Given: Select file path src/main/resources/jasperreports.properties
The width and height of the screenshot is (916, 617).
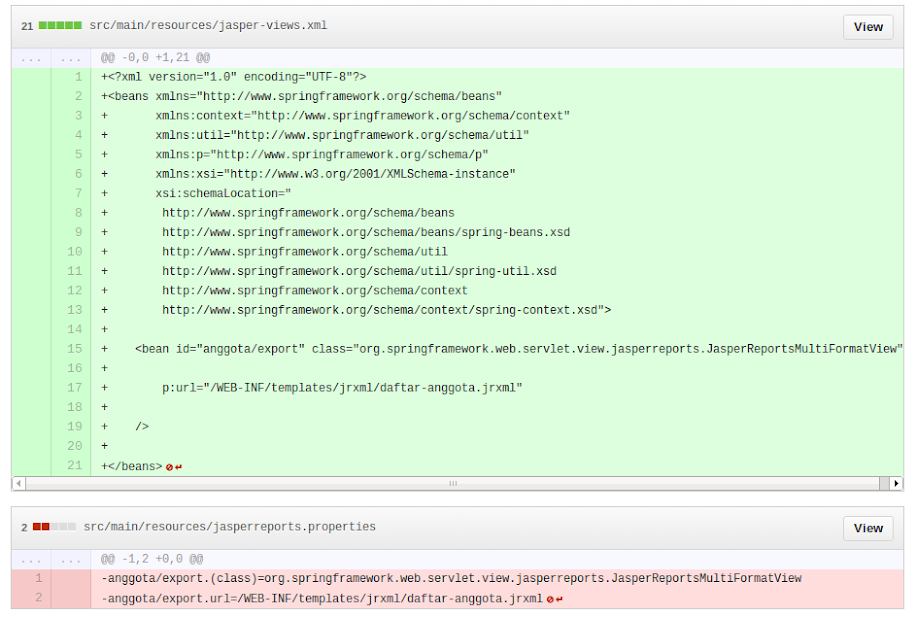Looking at the screenshot, I should 230,527.
